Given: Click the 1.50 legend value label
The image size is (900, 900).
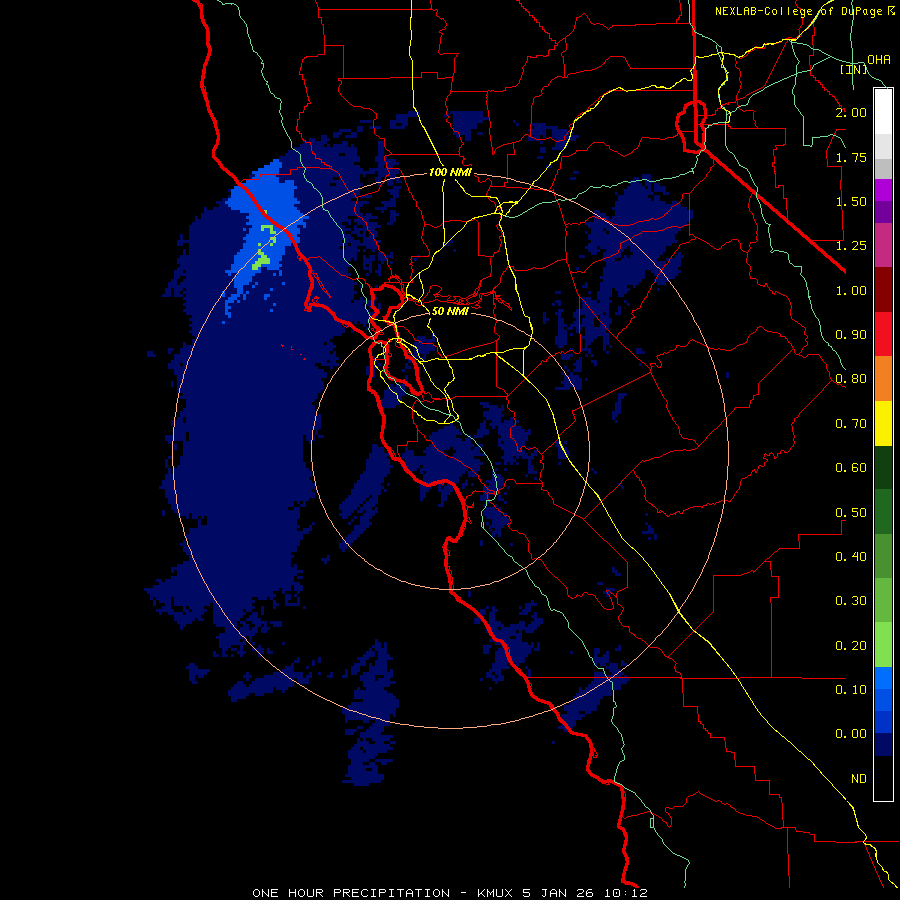Looking at the screenshot, I should 851,201.
